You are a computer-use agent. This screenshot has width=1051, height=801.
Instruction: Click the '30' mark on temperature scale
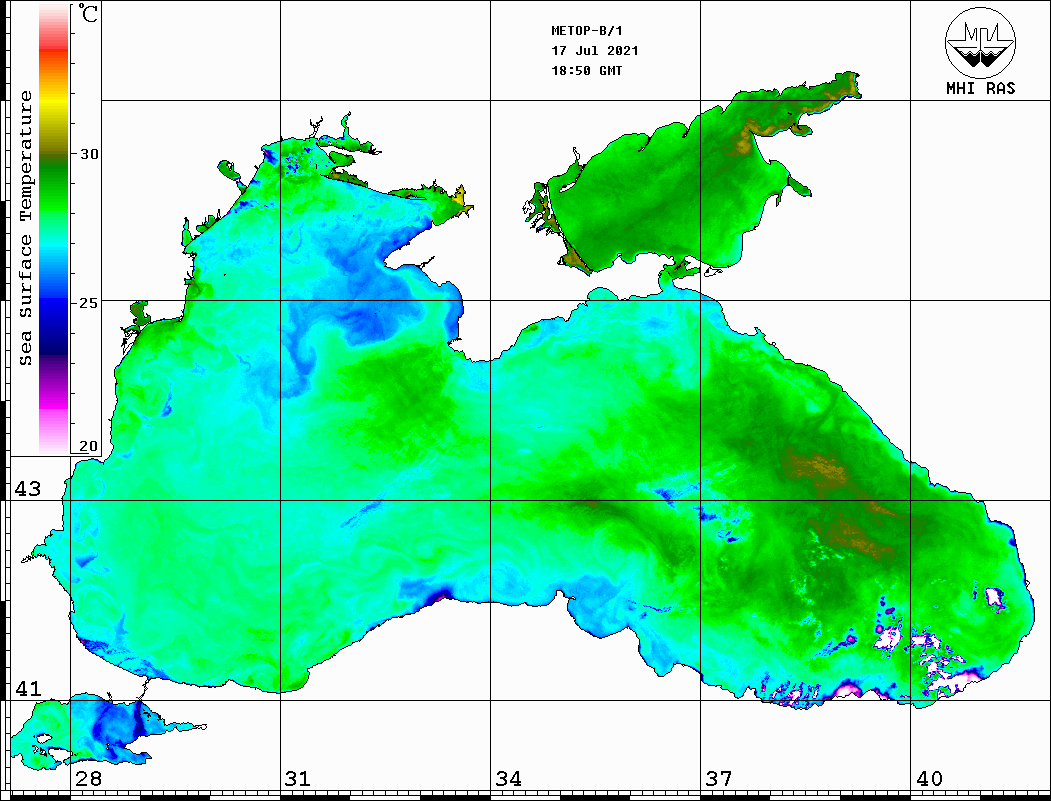[88, 153]
